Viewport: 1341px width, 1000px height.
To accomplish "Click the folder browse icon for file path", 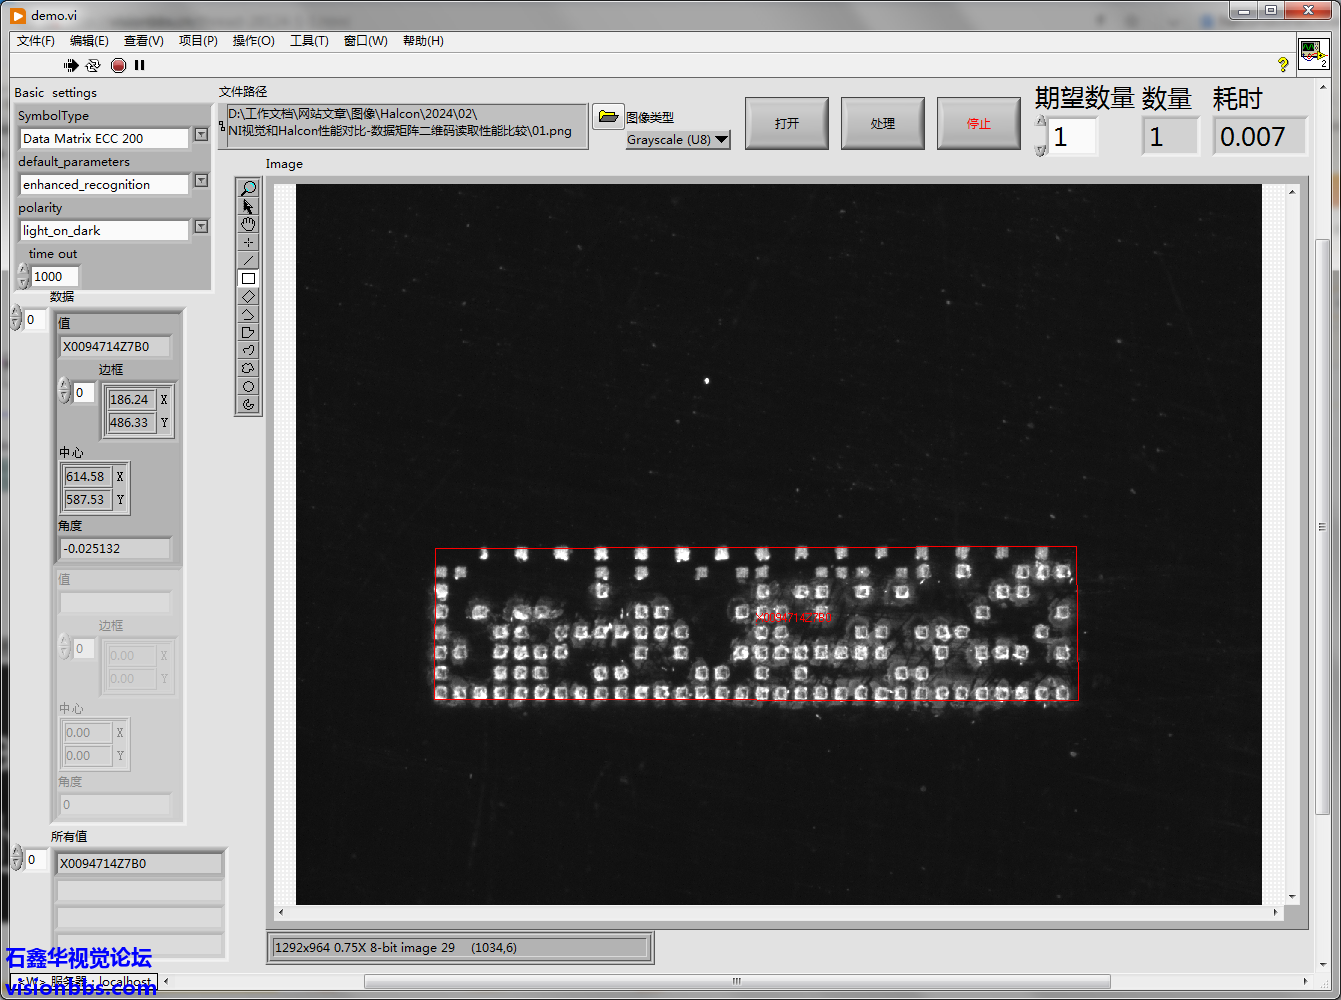I will (x=608, y=116).
